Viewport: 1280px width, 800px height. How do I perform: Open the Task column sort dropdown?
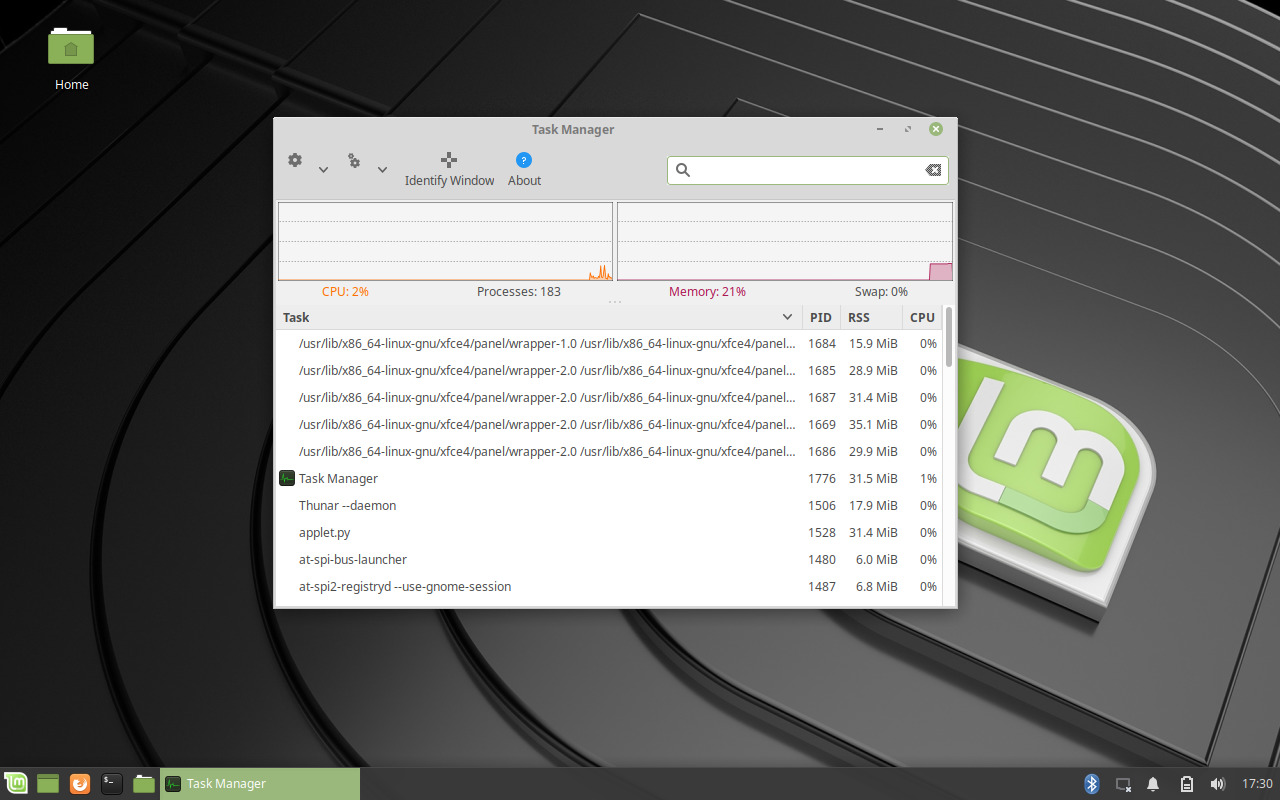pyautogui.click(x=787, y=316)
